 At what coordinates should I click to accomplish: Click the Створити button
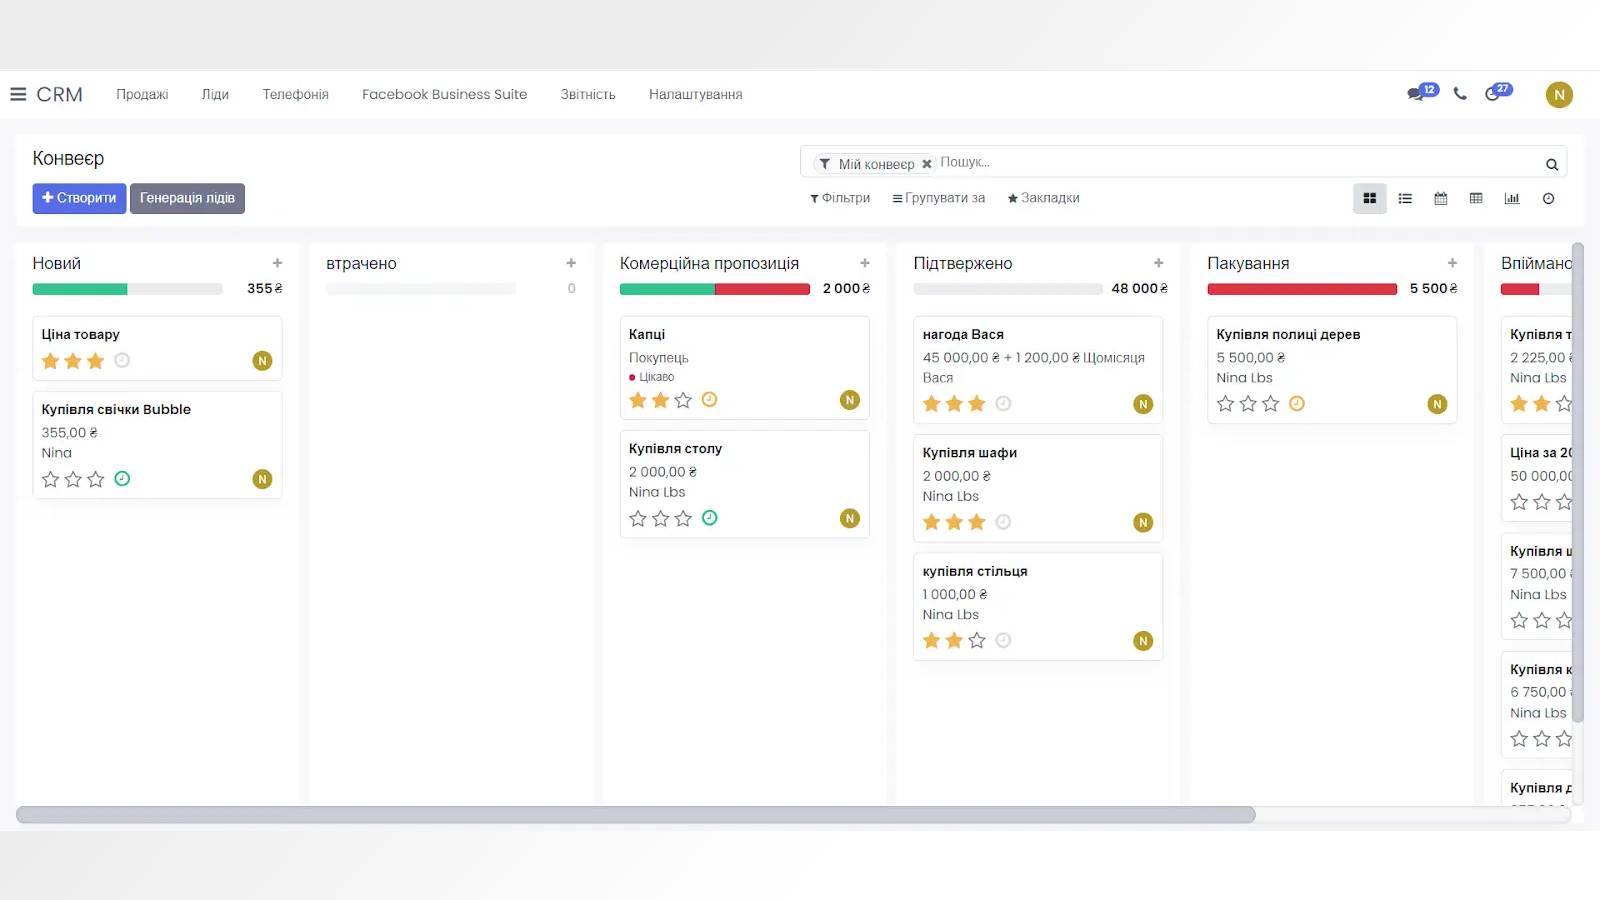click(x=79, y=198)
